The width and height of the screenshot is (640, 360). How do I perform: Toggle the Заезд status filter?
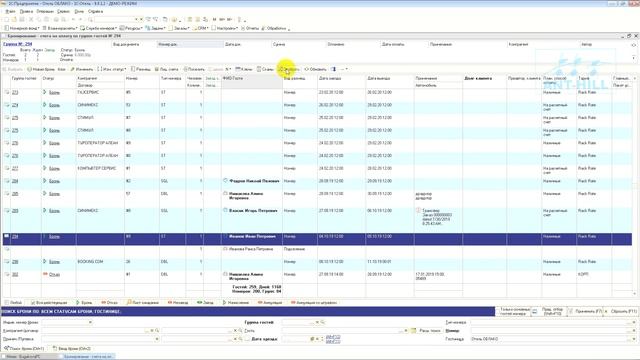[x=205, y=302]
